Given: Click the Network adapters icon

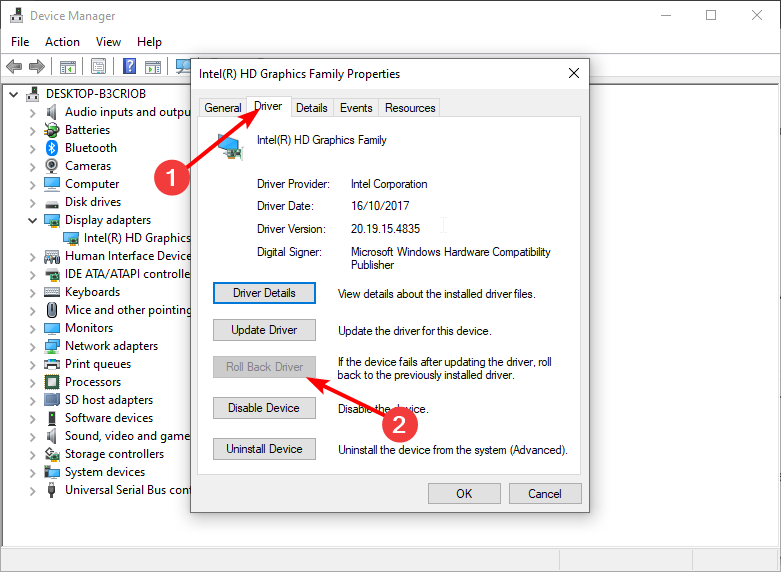Looking at the screenshot, I should point(52,346).
